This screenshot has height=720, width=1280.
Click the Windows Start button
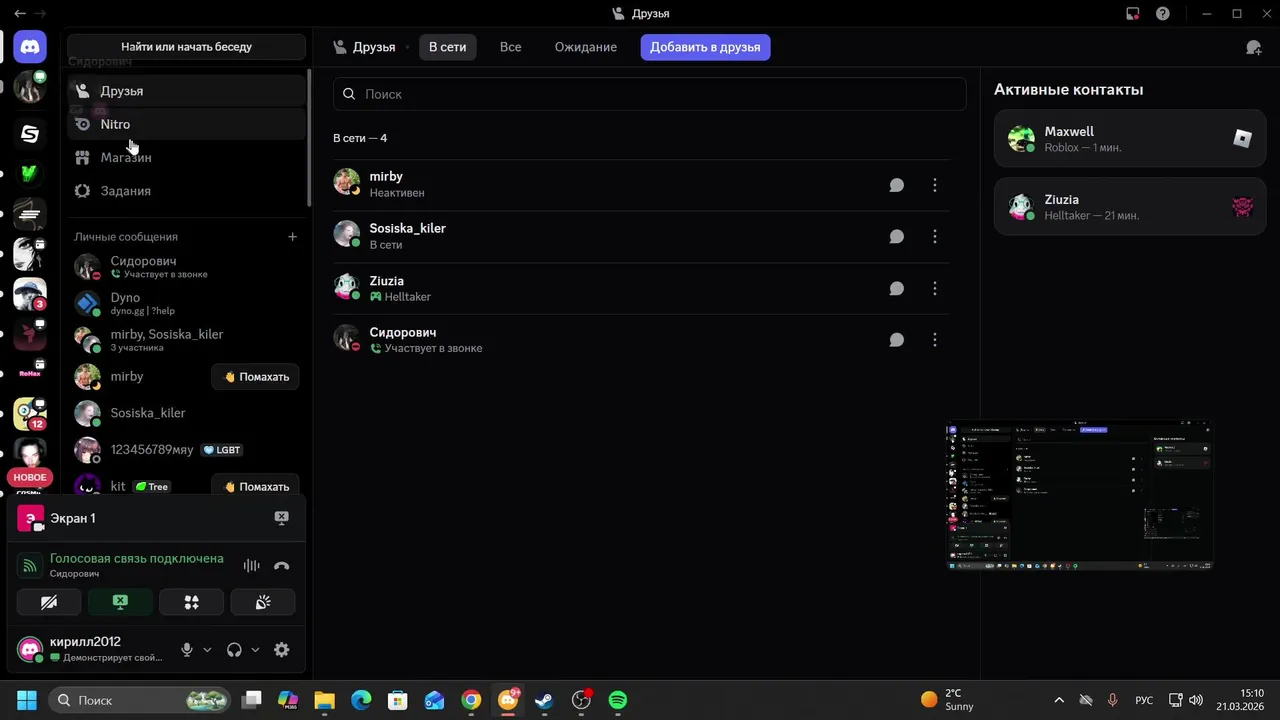coord(27,700)
